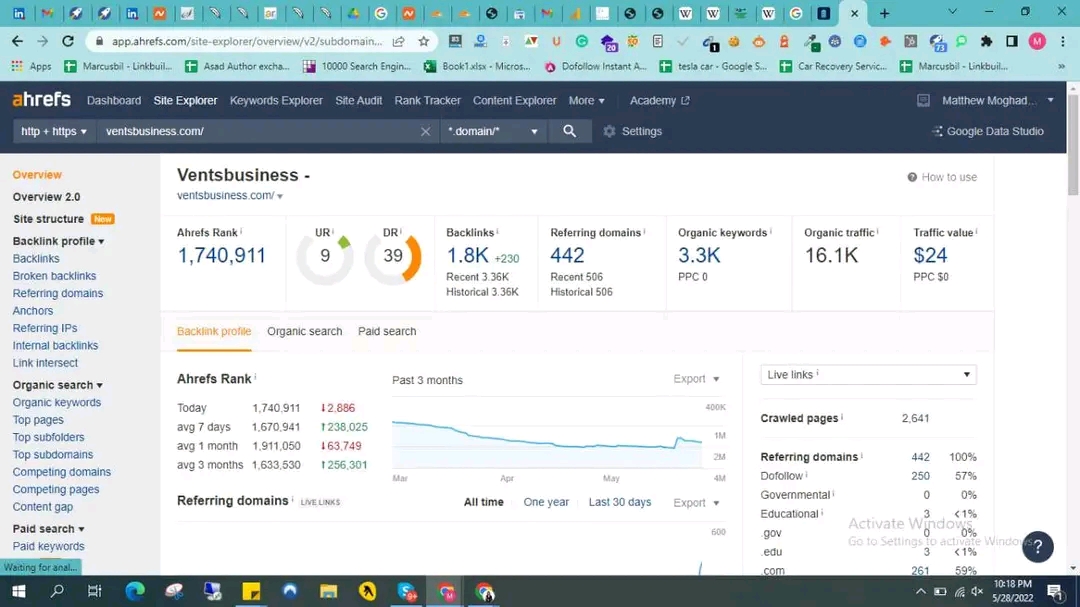Click the taskbar search magnifier

[x=57, y=591]
